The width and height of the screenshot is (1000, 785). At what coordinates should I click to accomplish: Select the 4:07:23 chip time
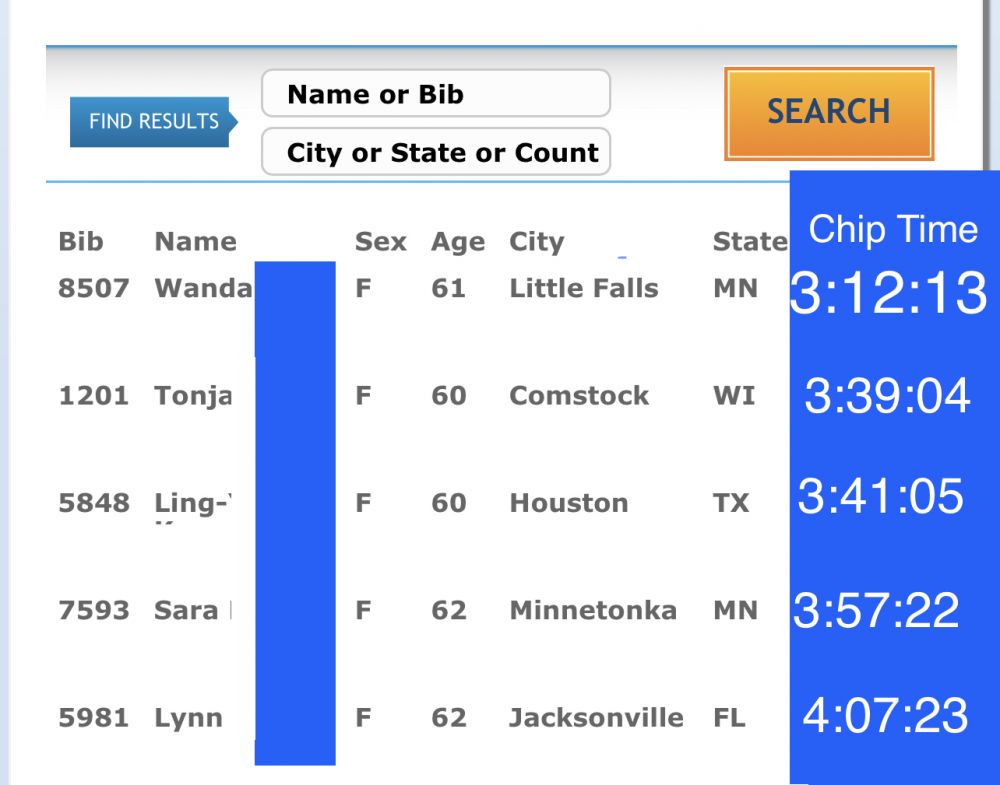tap(885, 716)
